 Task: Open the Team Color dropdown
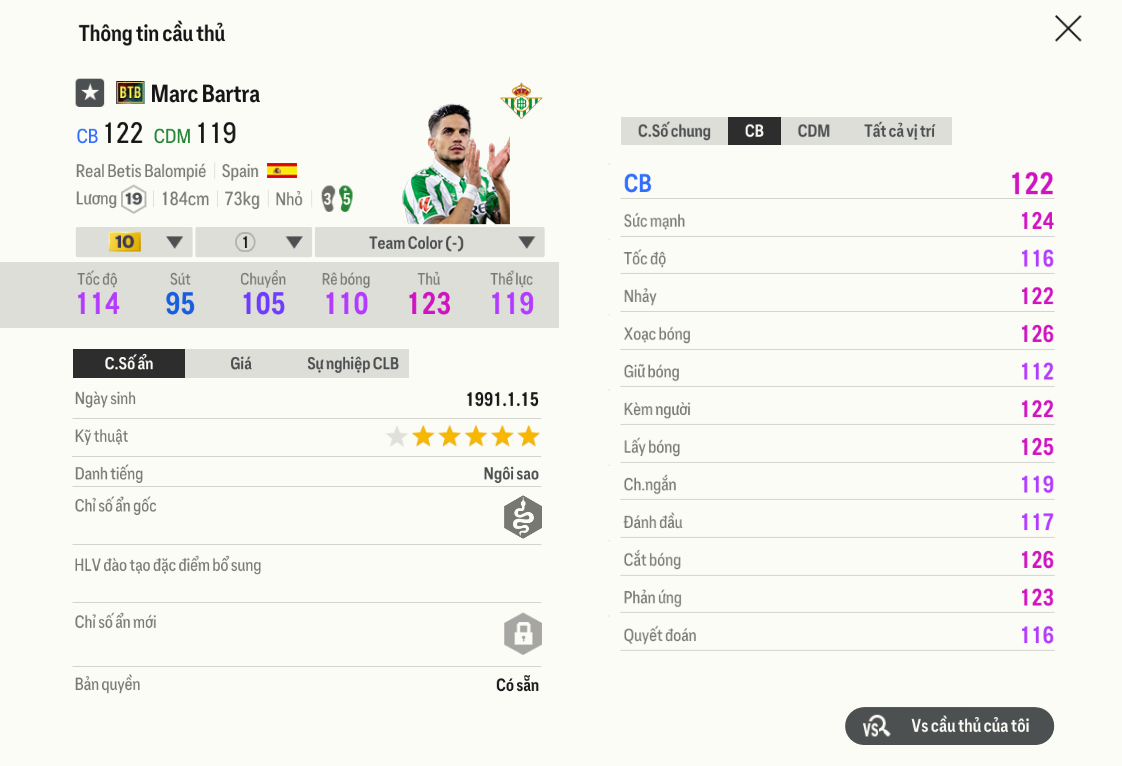(x=429, y=242)
